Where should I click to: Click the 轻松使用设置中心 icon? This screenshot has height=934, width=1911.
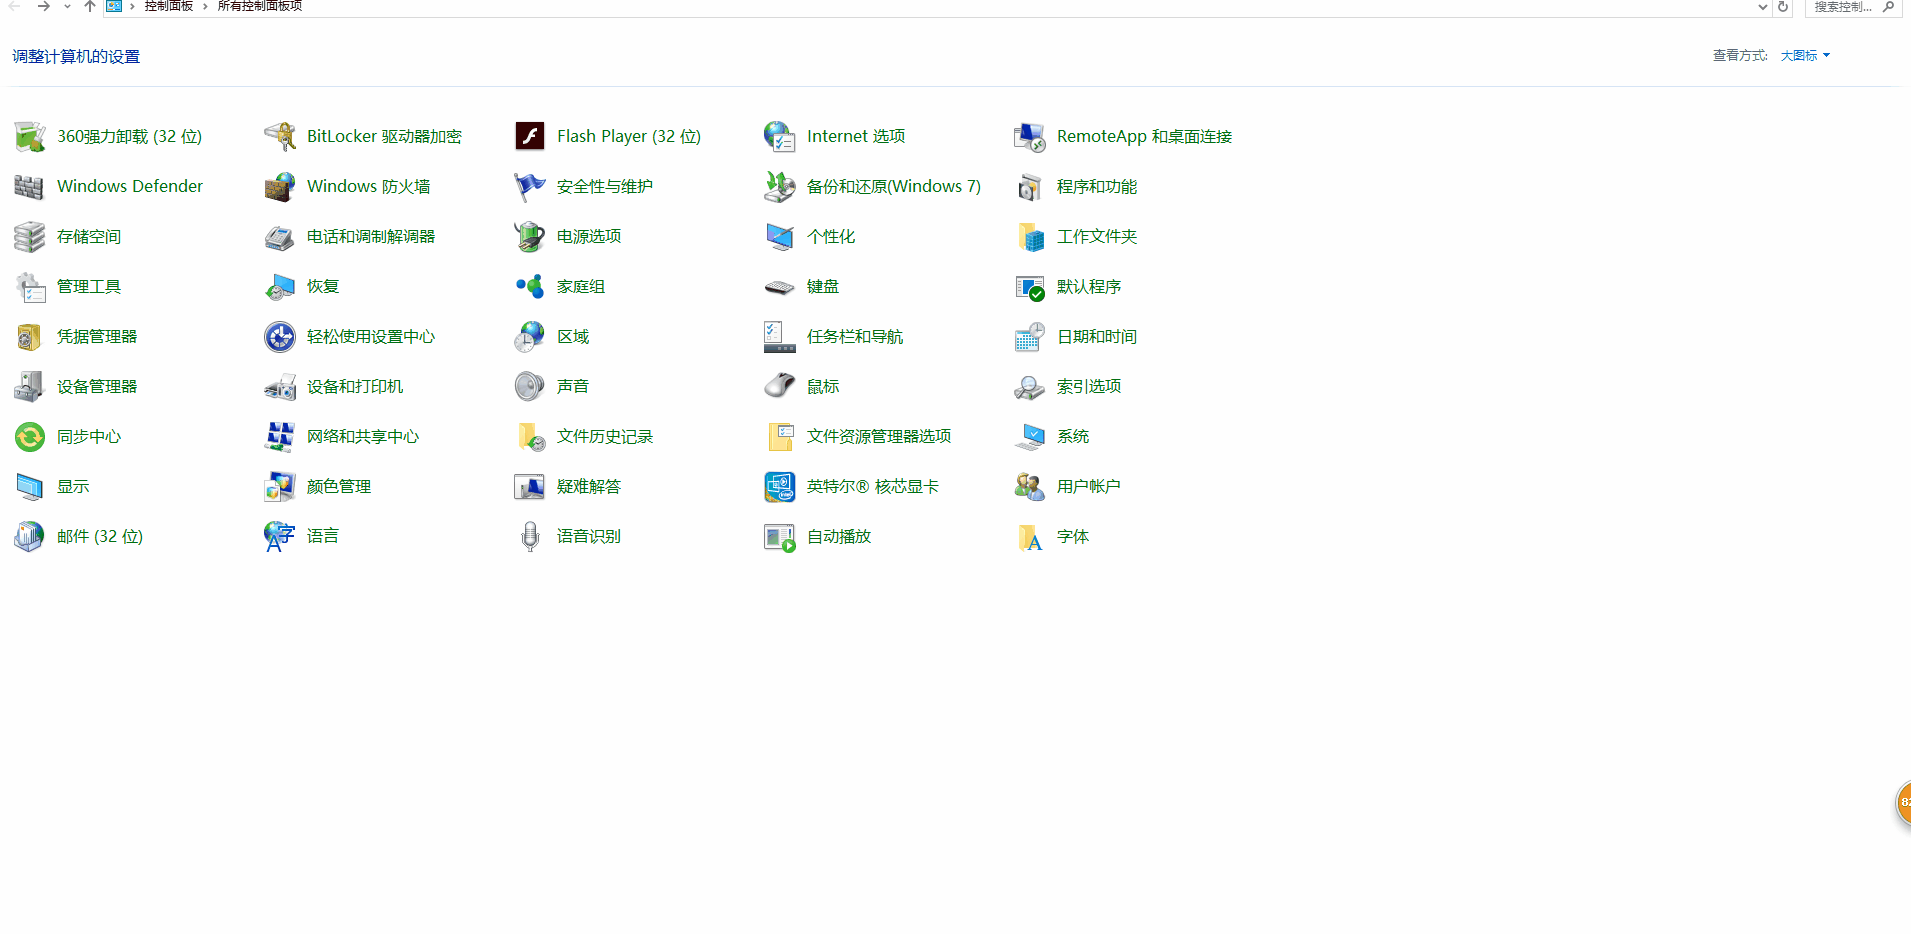coord(280,337)
